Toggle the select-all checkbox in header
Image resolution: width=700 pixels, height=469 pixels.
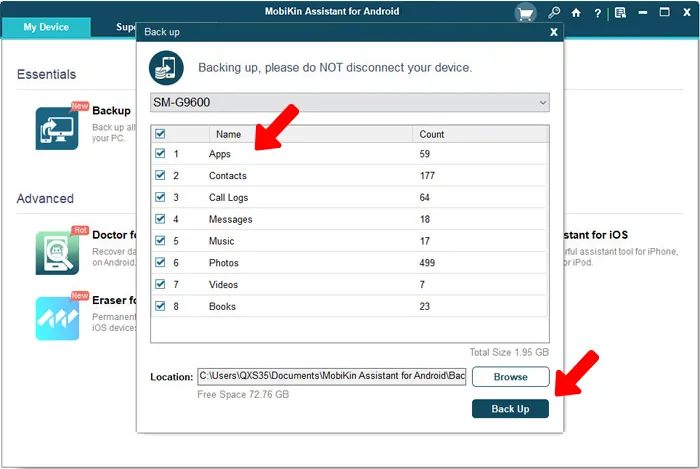160,134
